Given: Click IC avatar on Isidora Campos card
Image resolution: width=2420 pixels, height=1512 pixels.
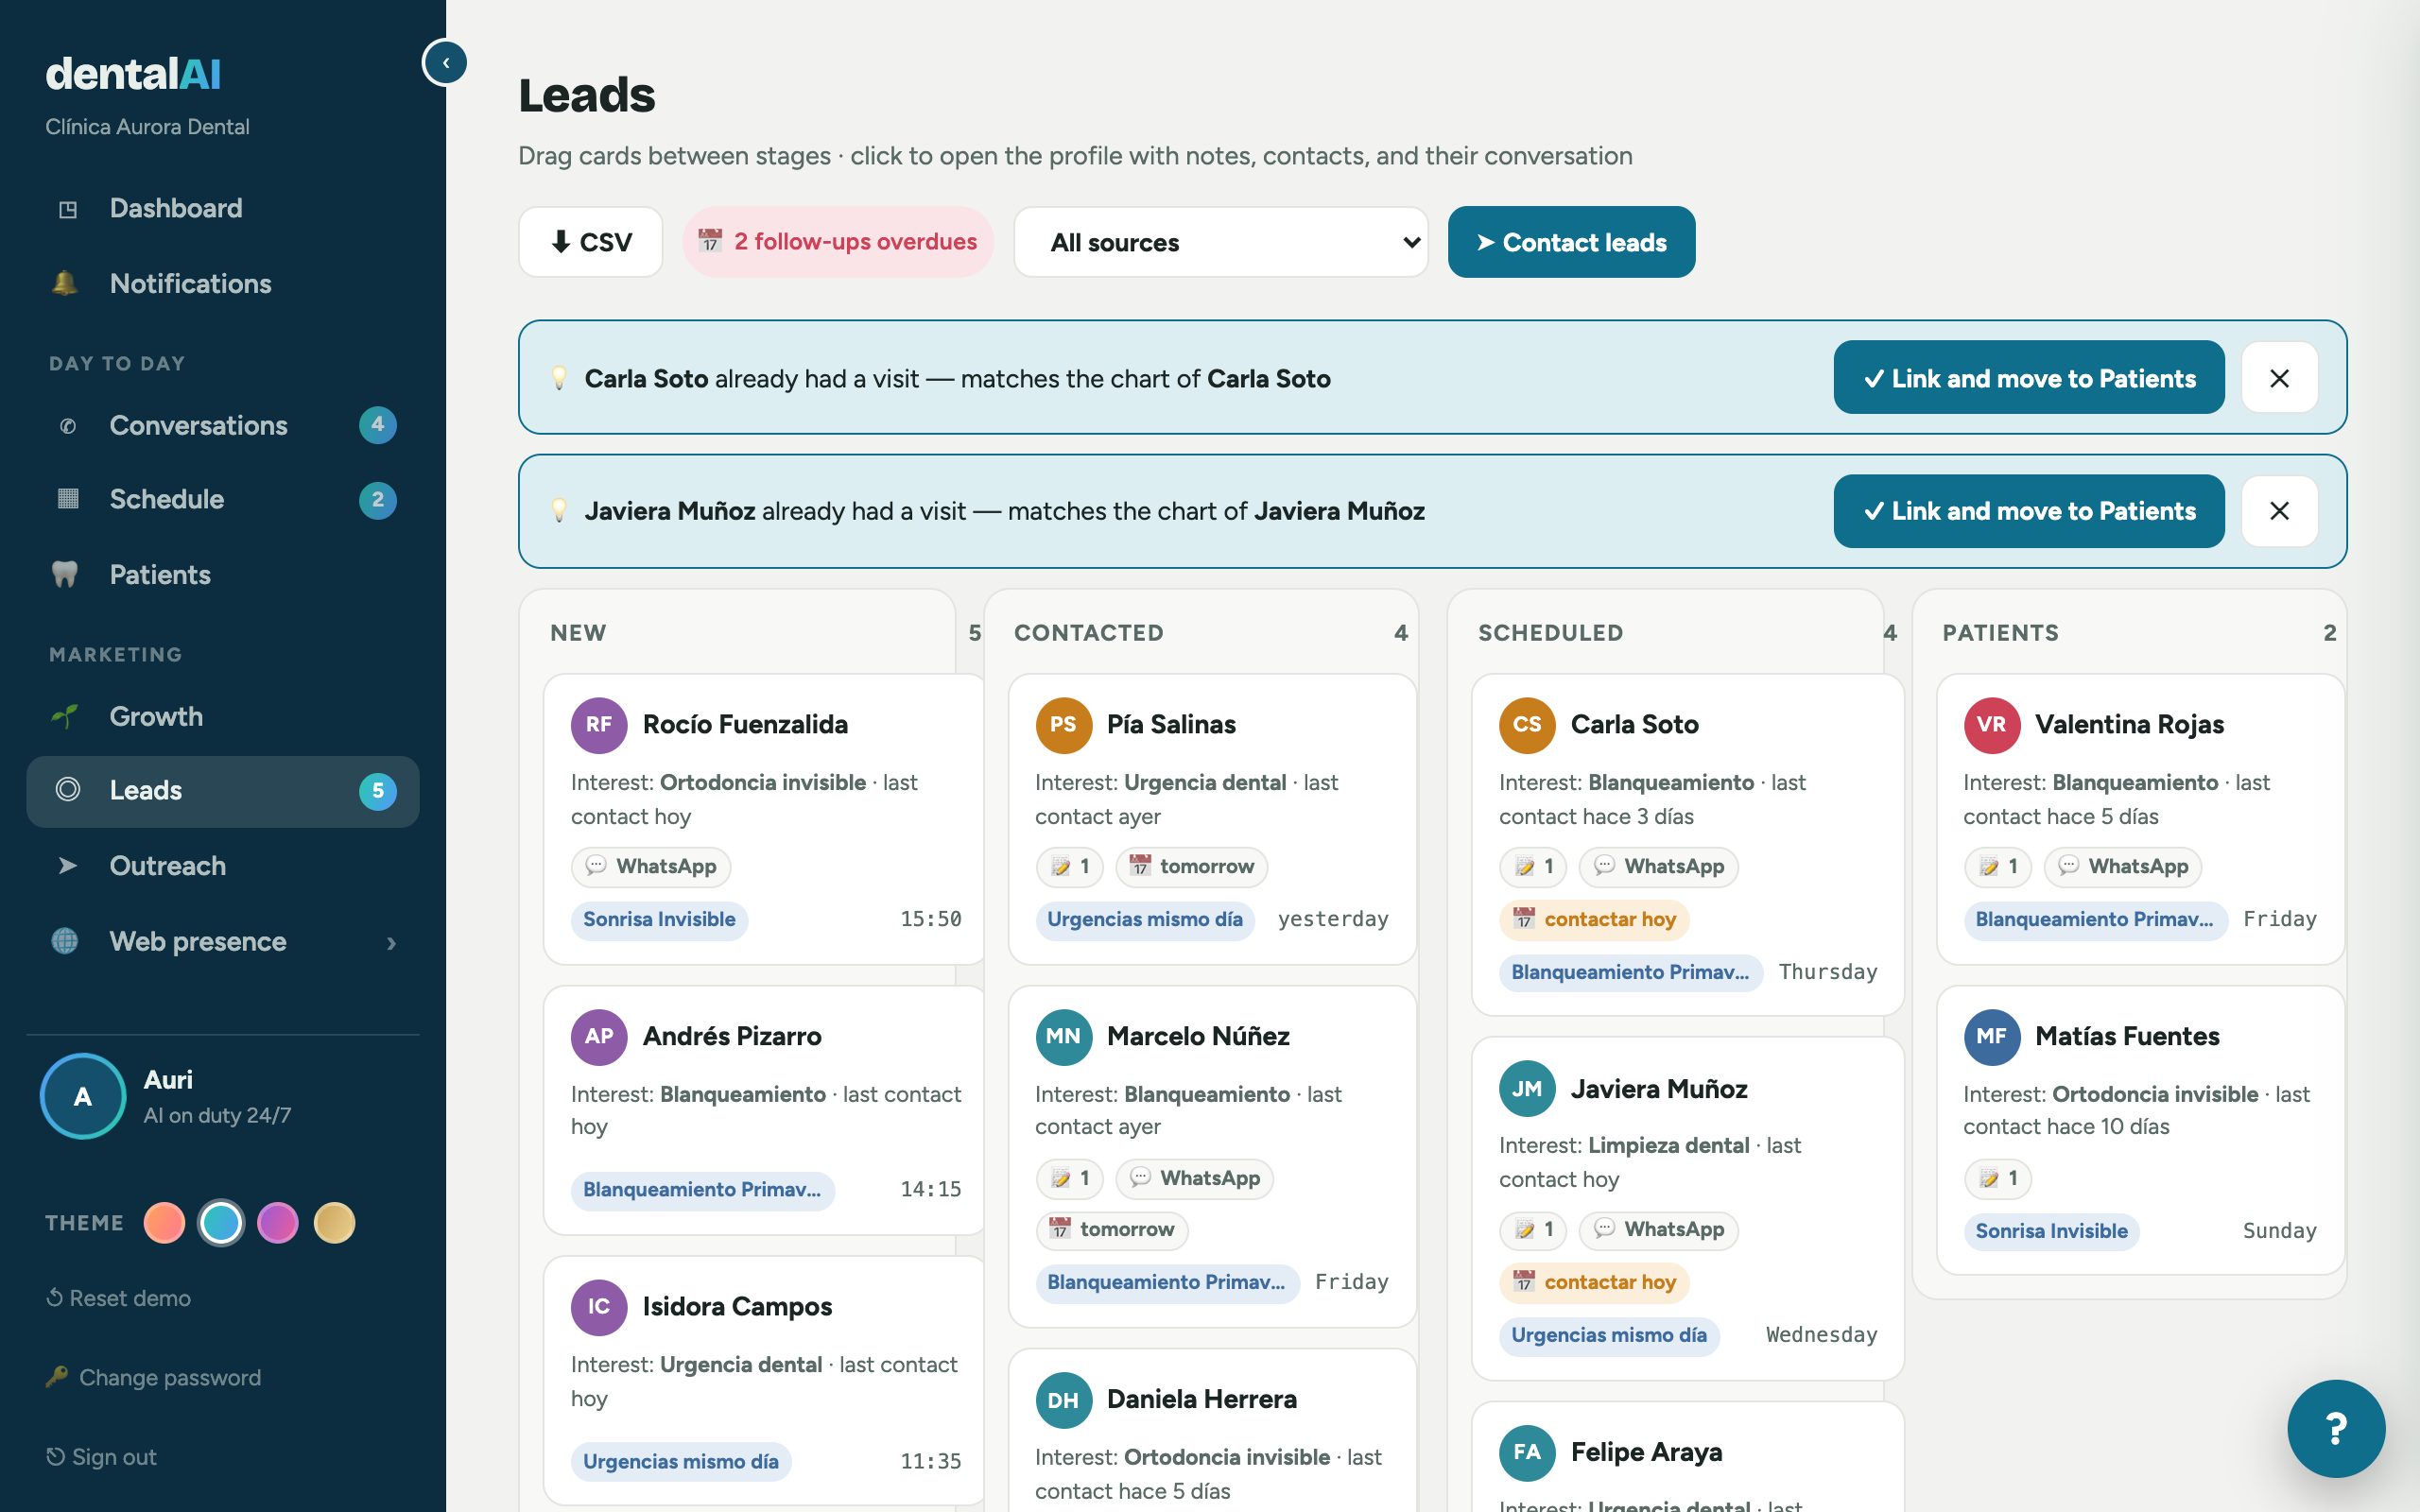Looking at the screenshot, I should (599, 1307).
